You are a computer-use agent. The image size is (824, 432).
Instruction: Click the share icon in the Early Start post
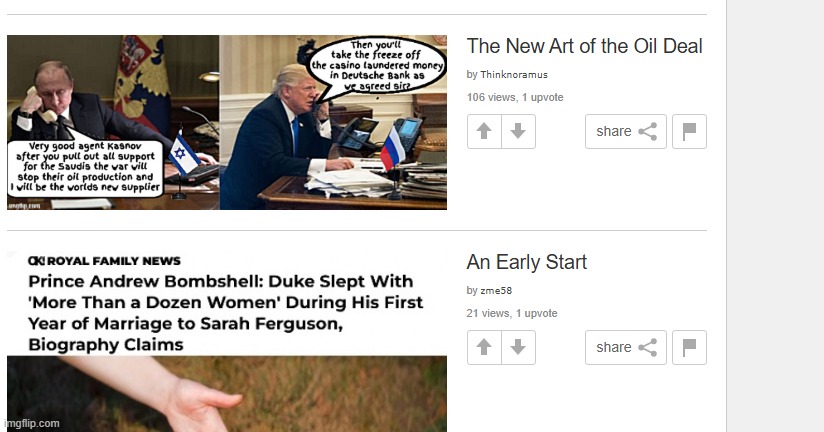(647, 347)
